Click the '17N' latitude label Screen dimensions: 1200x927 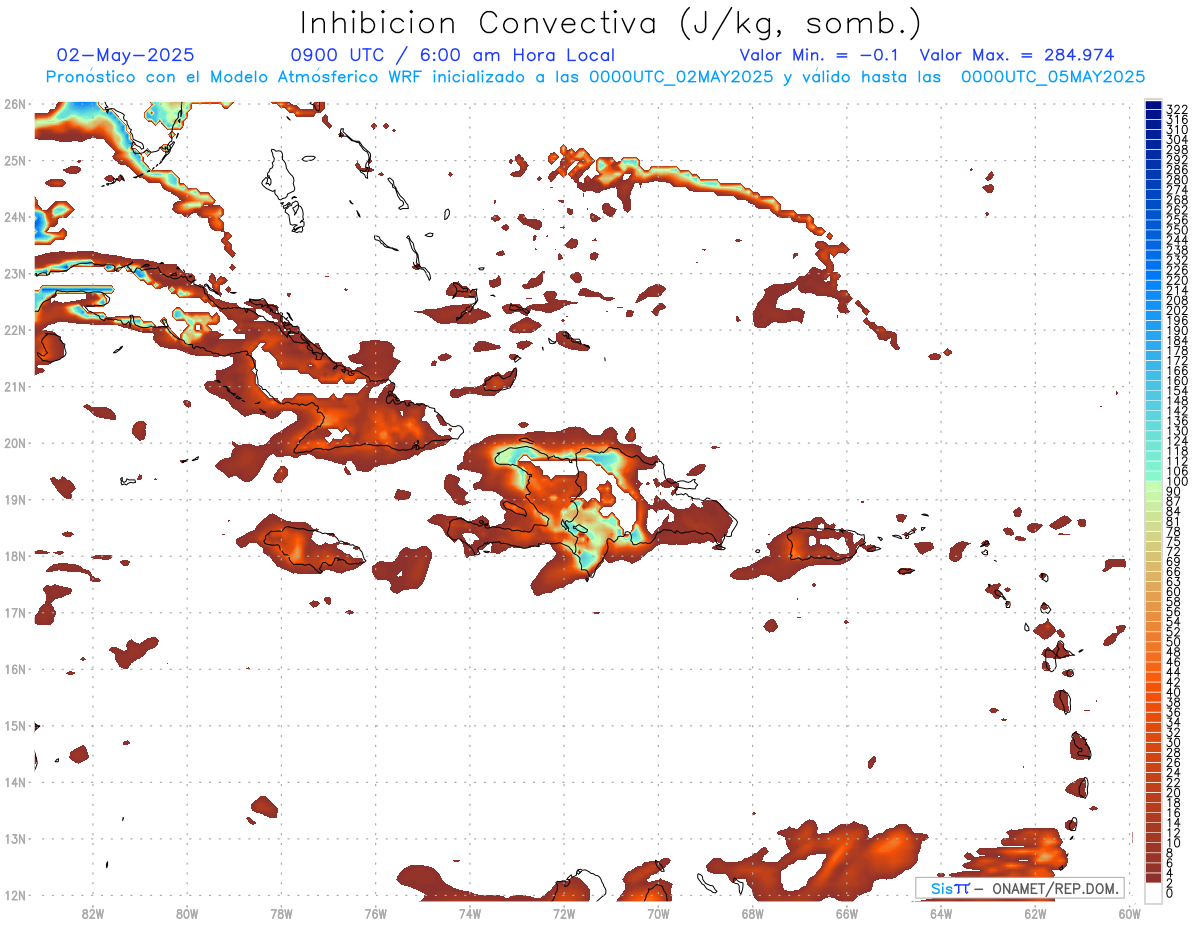(15, 612)
